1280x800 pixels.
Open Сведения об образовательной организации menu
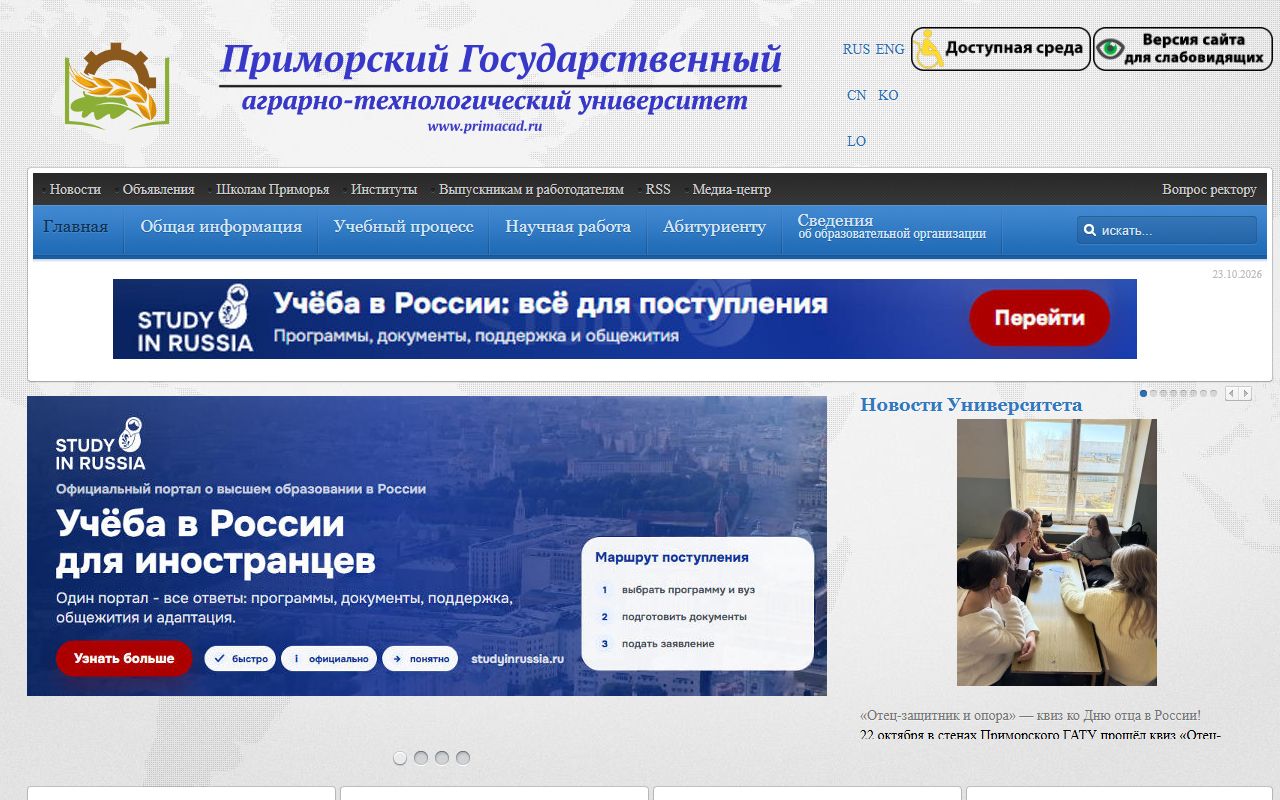pos(892,227)
